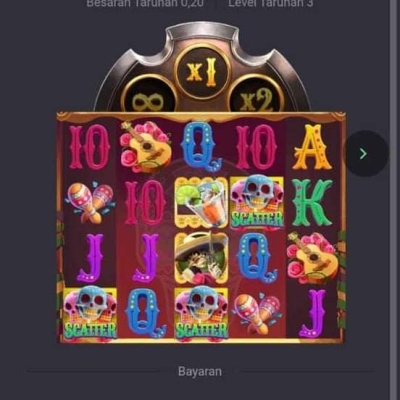Click the cocktail glass symbol
This screenshot has width=400, height=400.
[201, 203]
